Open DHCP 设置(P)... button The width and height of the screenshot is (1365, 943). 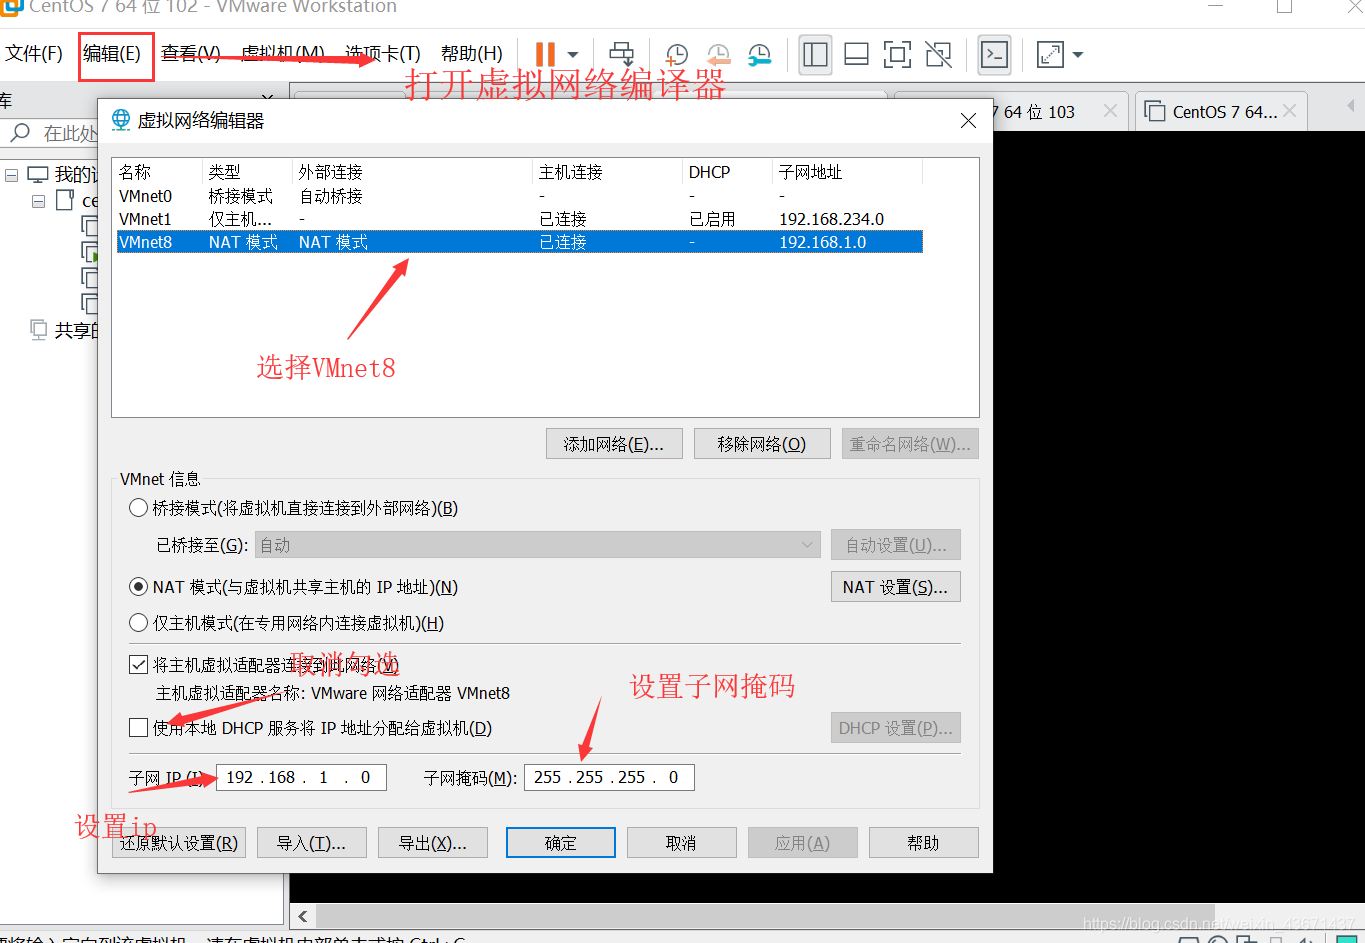896,728
